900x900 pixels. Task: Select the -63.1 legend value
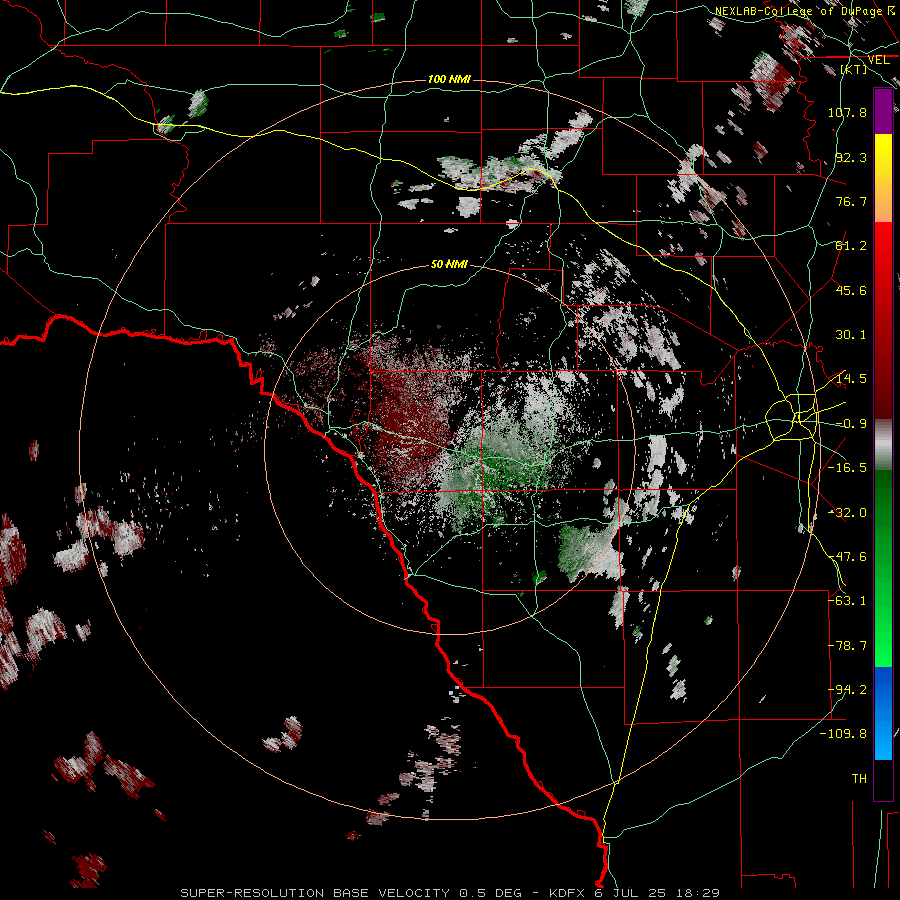pos(847,601)
